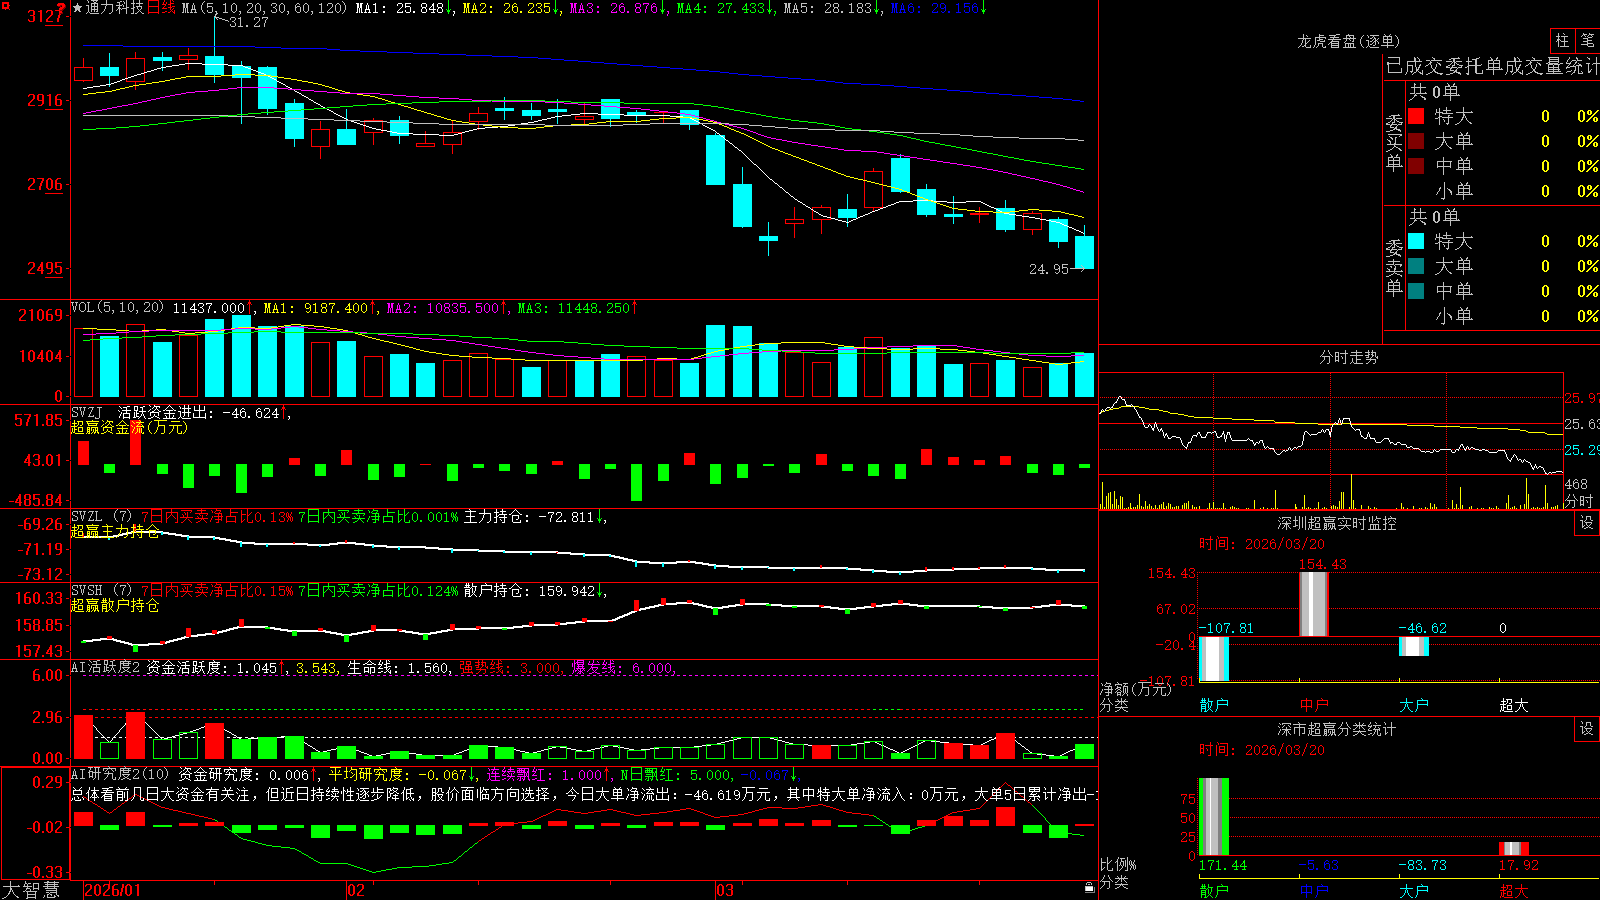Click the MA2: 26.235 value
Image resolution: width=1600 pixels, height=900 pixels.
click(510, 8)
